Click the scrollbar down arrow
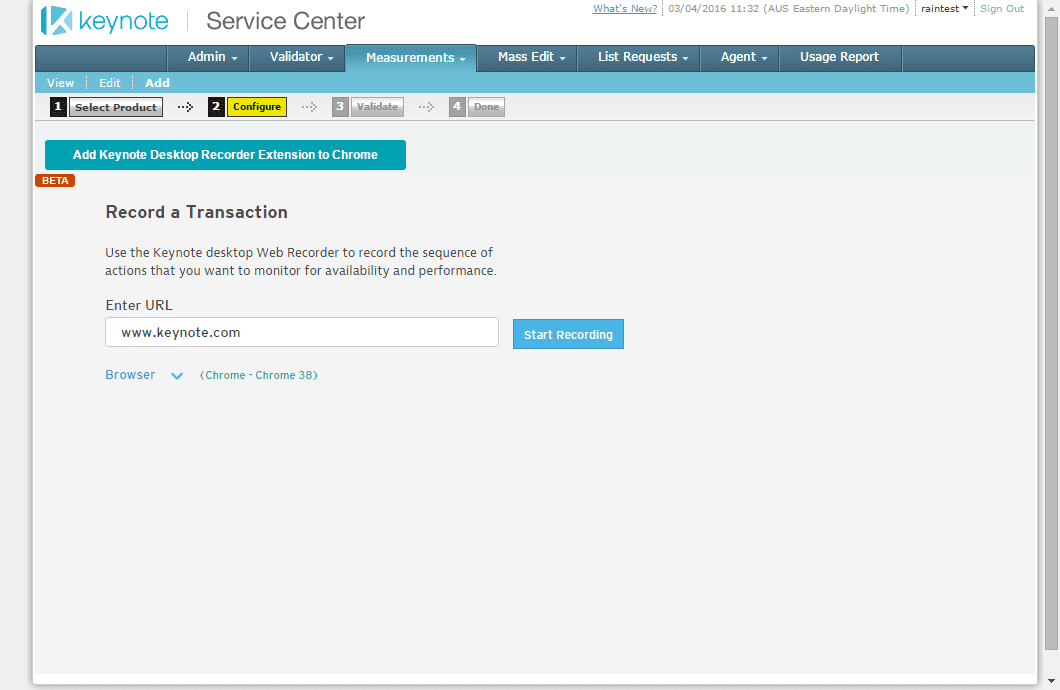The width and height of the screenshot is (1060, 690). pyautogui.click(x=1051, y=681)
